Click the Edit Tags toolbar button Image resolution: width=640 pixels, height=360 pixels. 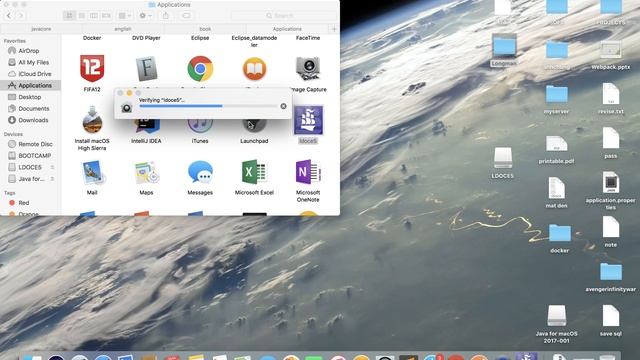tap(186, 16)
